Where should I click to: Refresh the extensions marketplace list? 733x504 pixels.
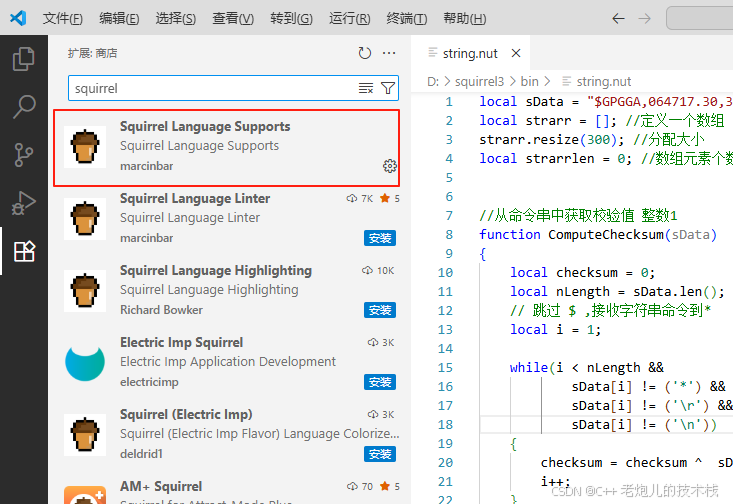[365, 53]
